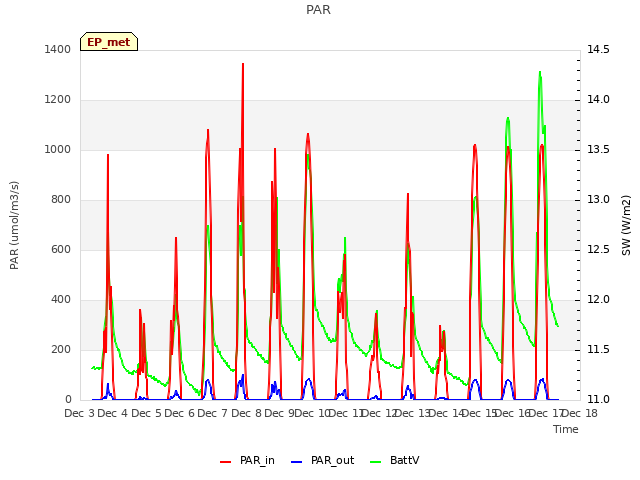640x480 pixels.
Task: Click the PAR chart title
Action: [x=318, y=9]
